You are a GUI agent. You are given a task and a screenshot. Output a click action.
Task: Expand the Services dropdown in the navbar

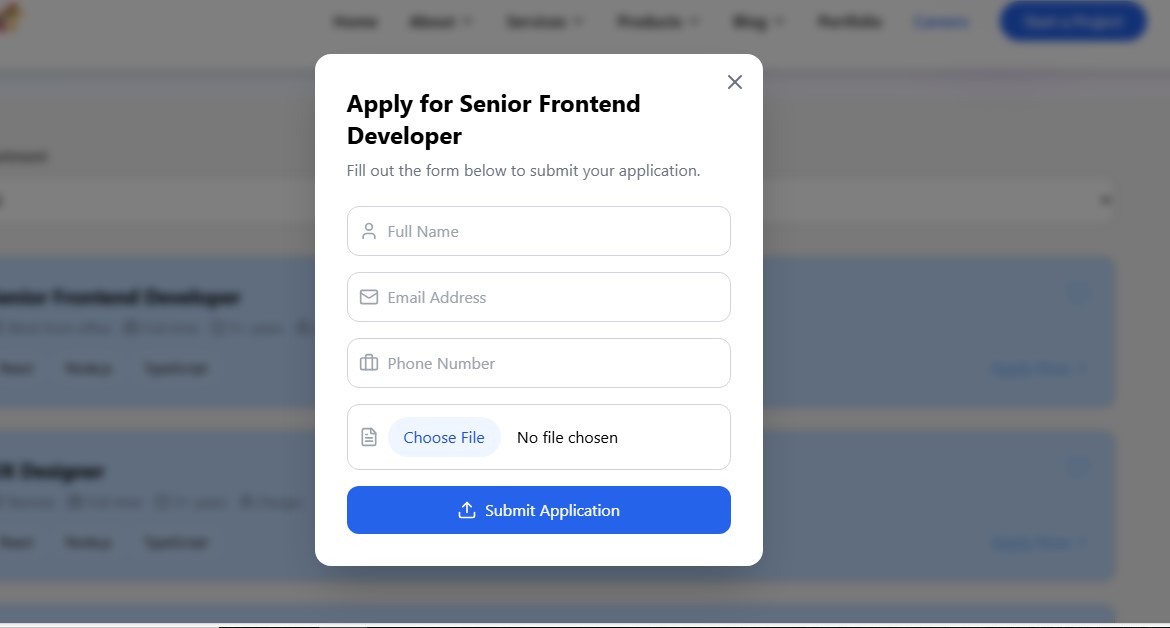click(545, 22)
